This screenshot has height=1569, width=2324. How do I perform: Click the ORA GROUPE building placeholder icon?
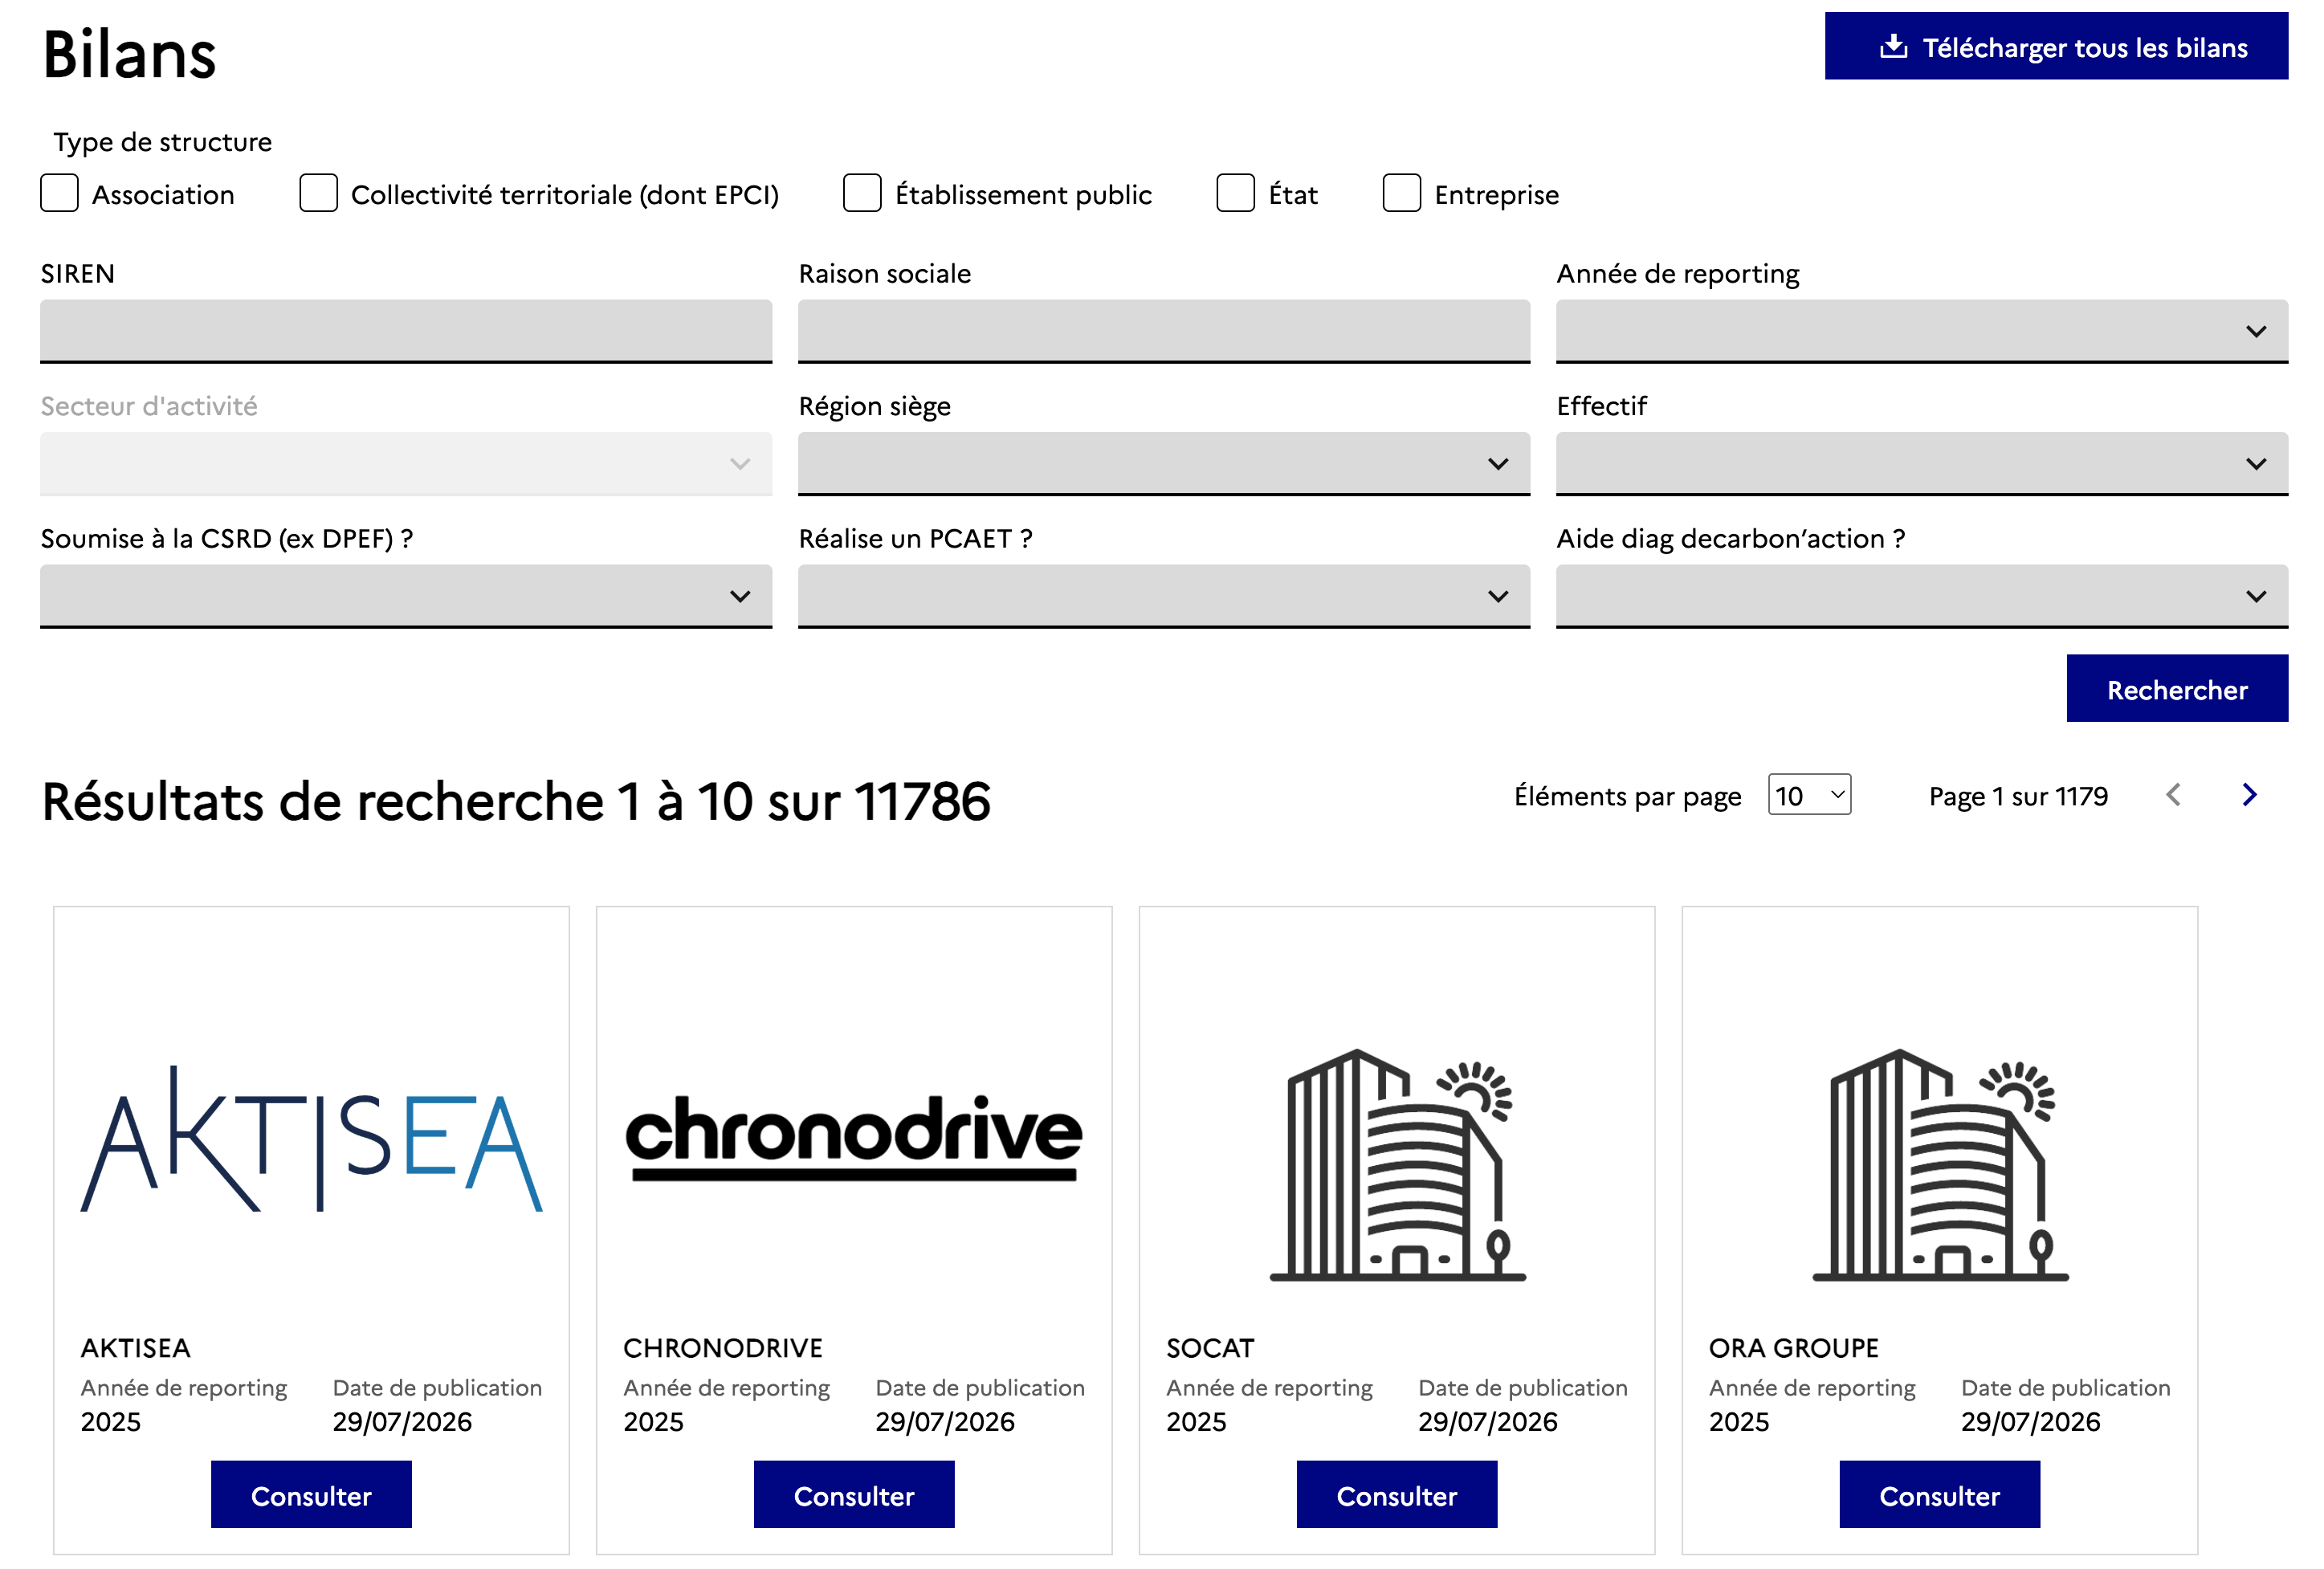[1940, 1165]
